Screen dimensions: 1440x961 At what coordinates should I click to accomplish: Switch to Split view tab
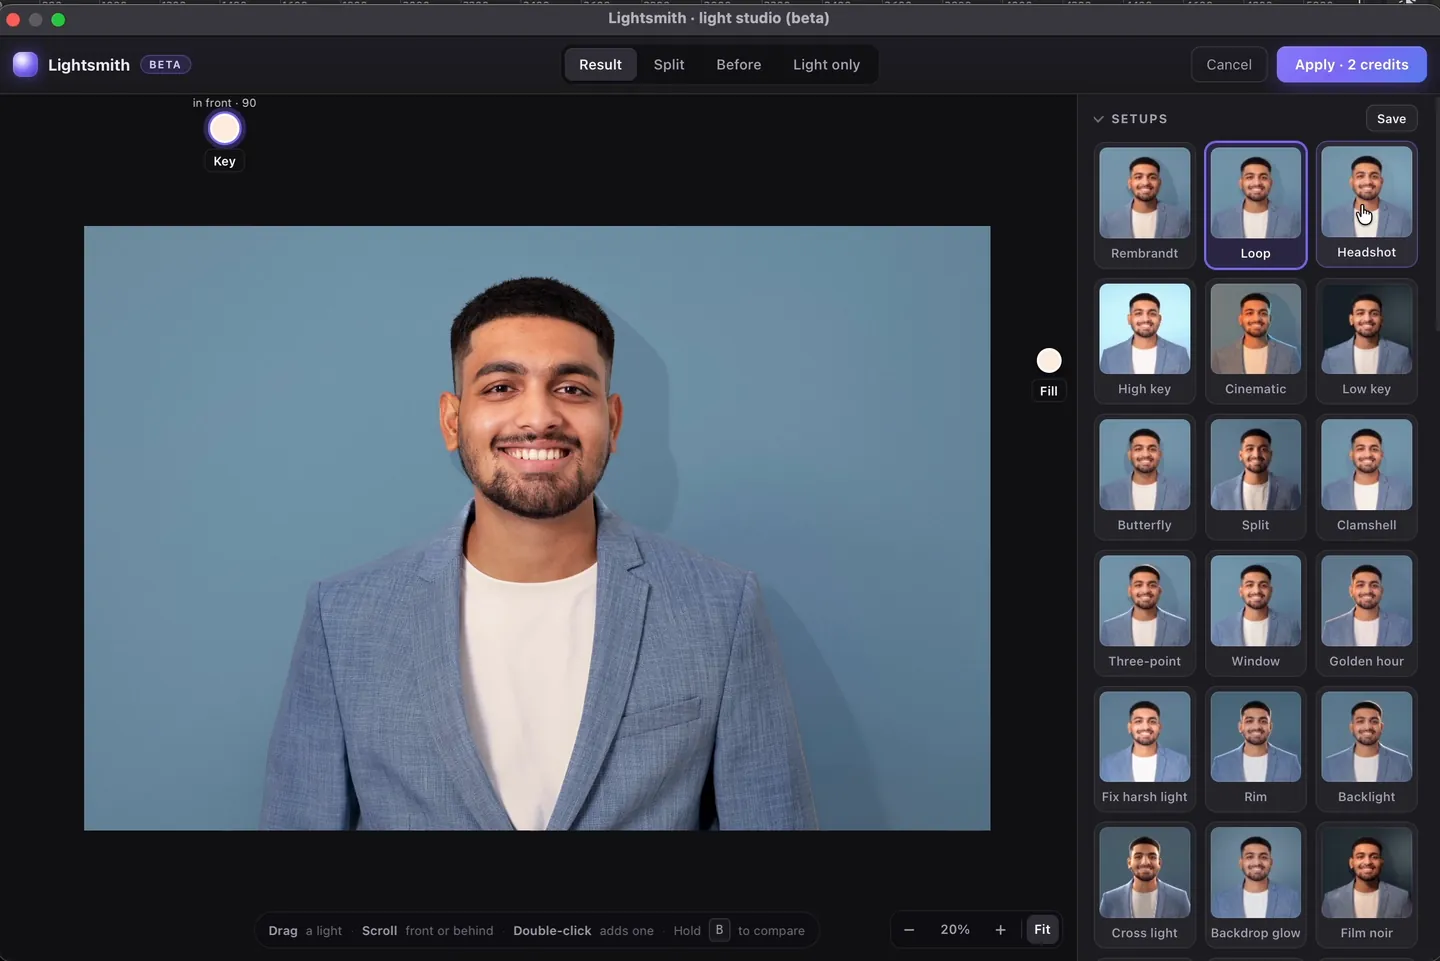click(x=669, y=64)
